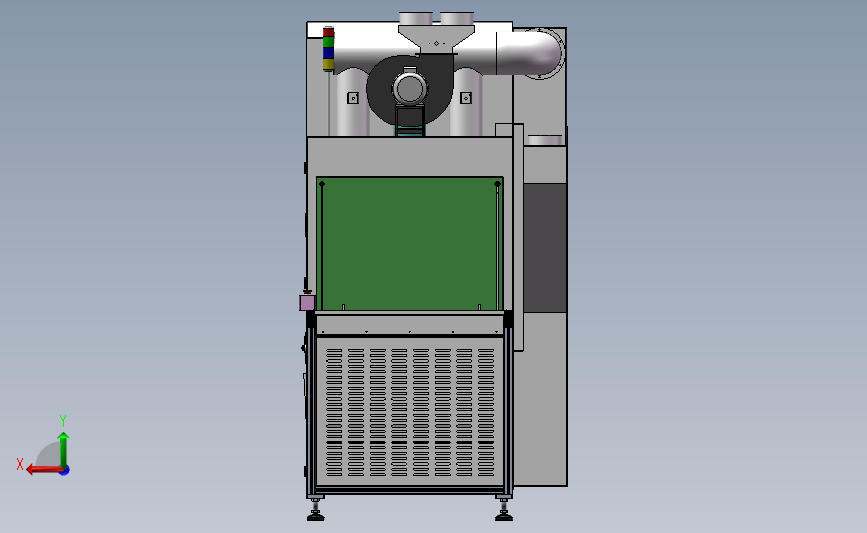
Task: Select the yellow segment of the signal tower light
Action: [x=328, y=64]
